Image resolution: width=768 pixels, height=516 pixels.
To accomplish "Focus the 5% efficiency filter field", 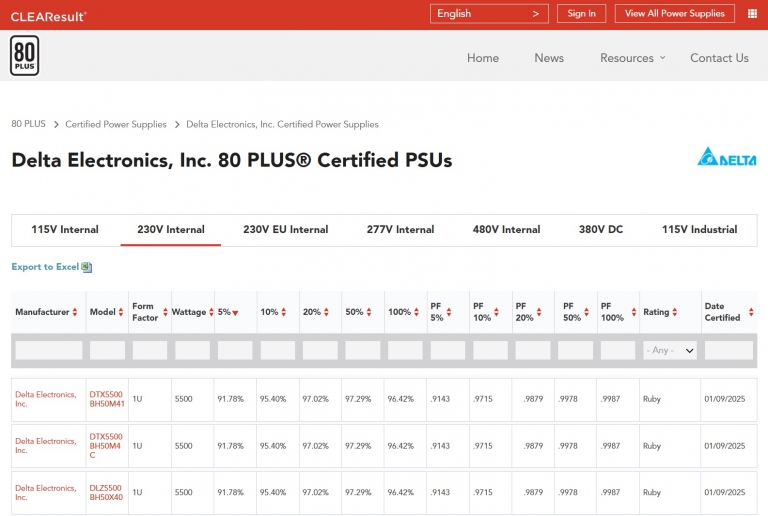I will pyautogui.click(x=235, y=351).
